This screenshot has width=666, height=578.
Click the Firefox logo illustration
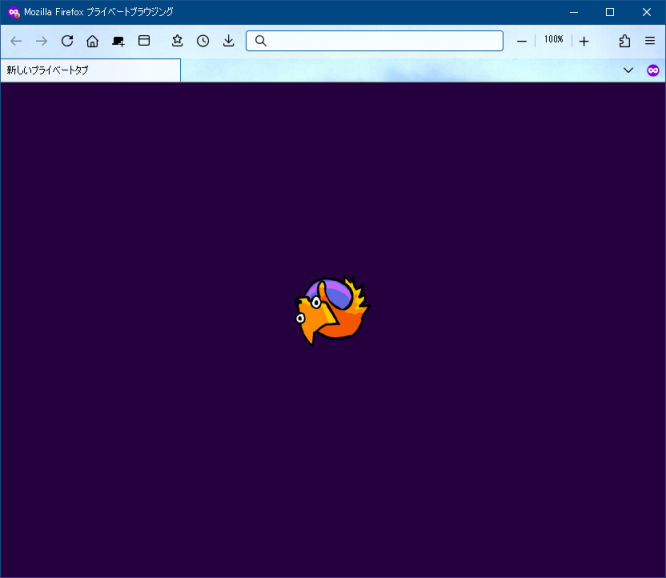[x=333, y=311]
